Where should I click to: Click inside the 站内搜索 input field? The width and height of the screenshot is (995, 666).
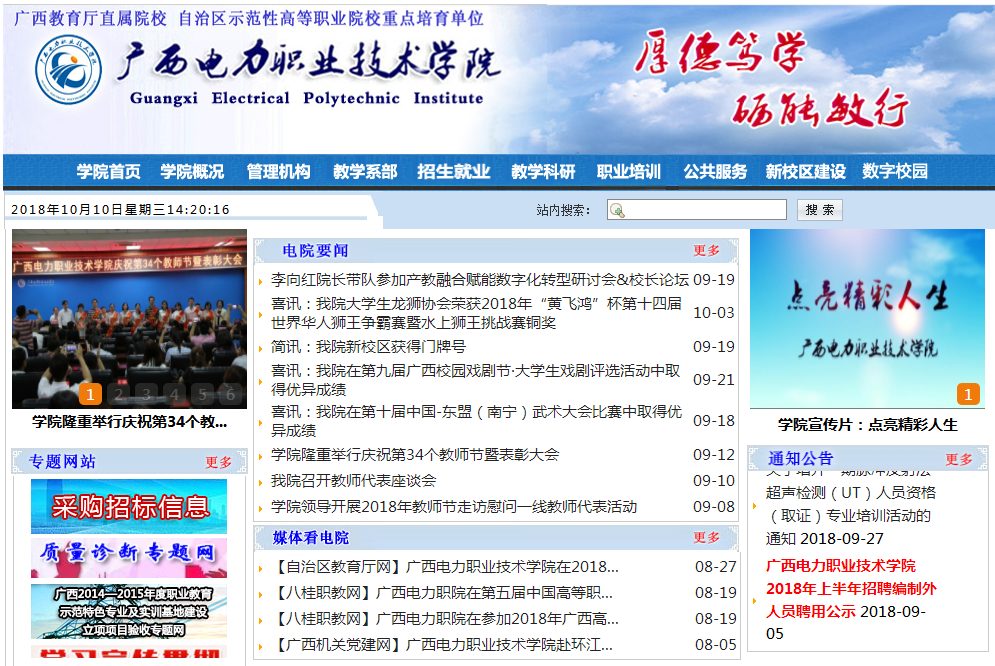coord(697,210)
